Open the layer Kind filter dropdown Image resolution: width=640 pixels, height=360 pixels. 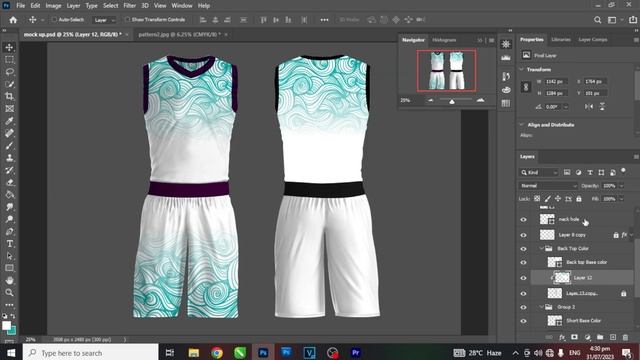pos(538,173)
